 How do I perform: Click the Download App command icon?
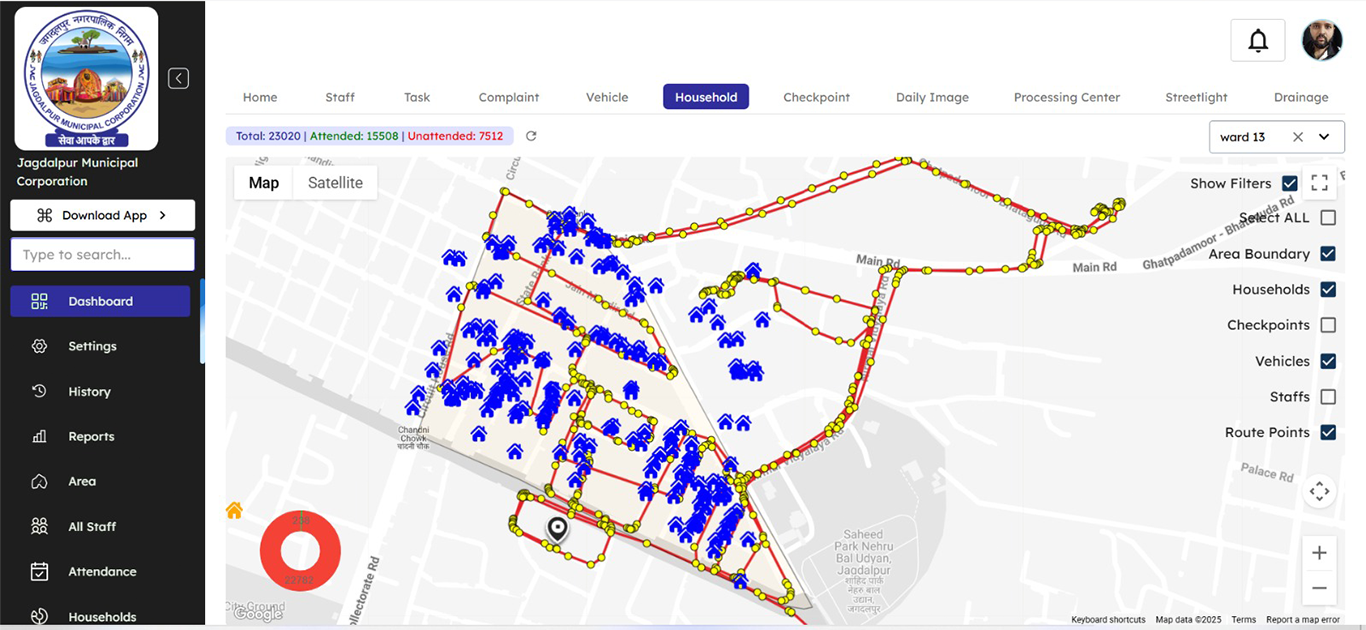click(44, 215)
